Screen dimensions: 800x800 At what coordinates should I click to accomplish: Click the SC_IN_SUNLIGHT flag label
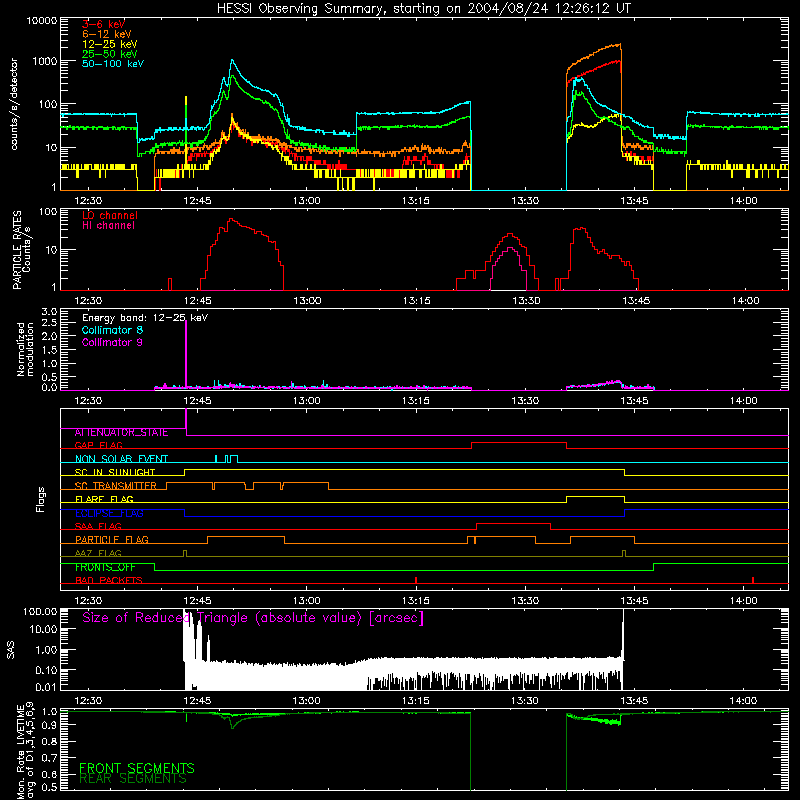pyautogui.click(x=115, y=472)
